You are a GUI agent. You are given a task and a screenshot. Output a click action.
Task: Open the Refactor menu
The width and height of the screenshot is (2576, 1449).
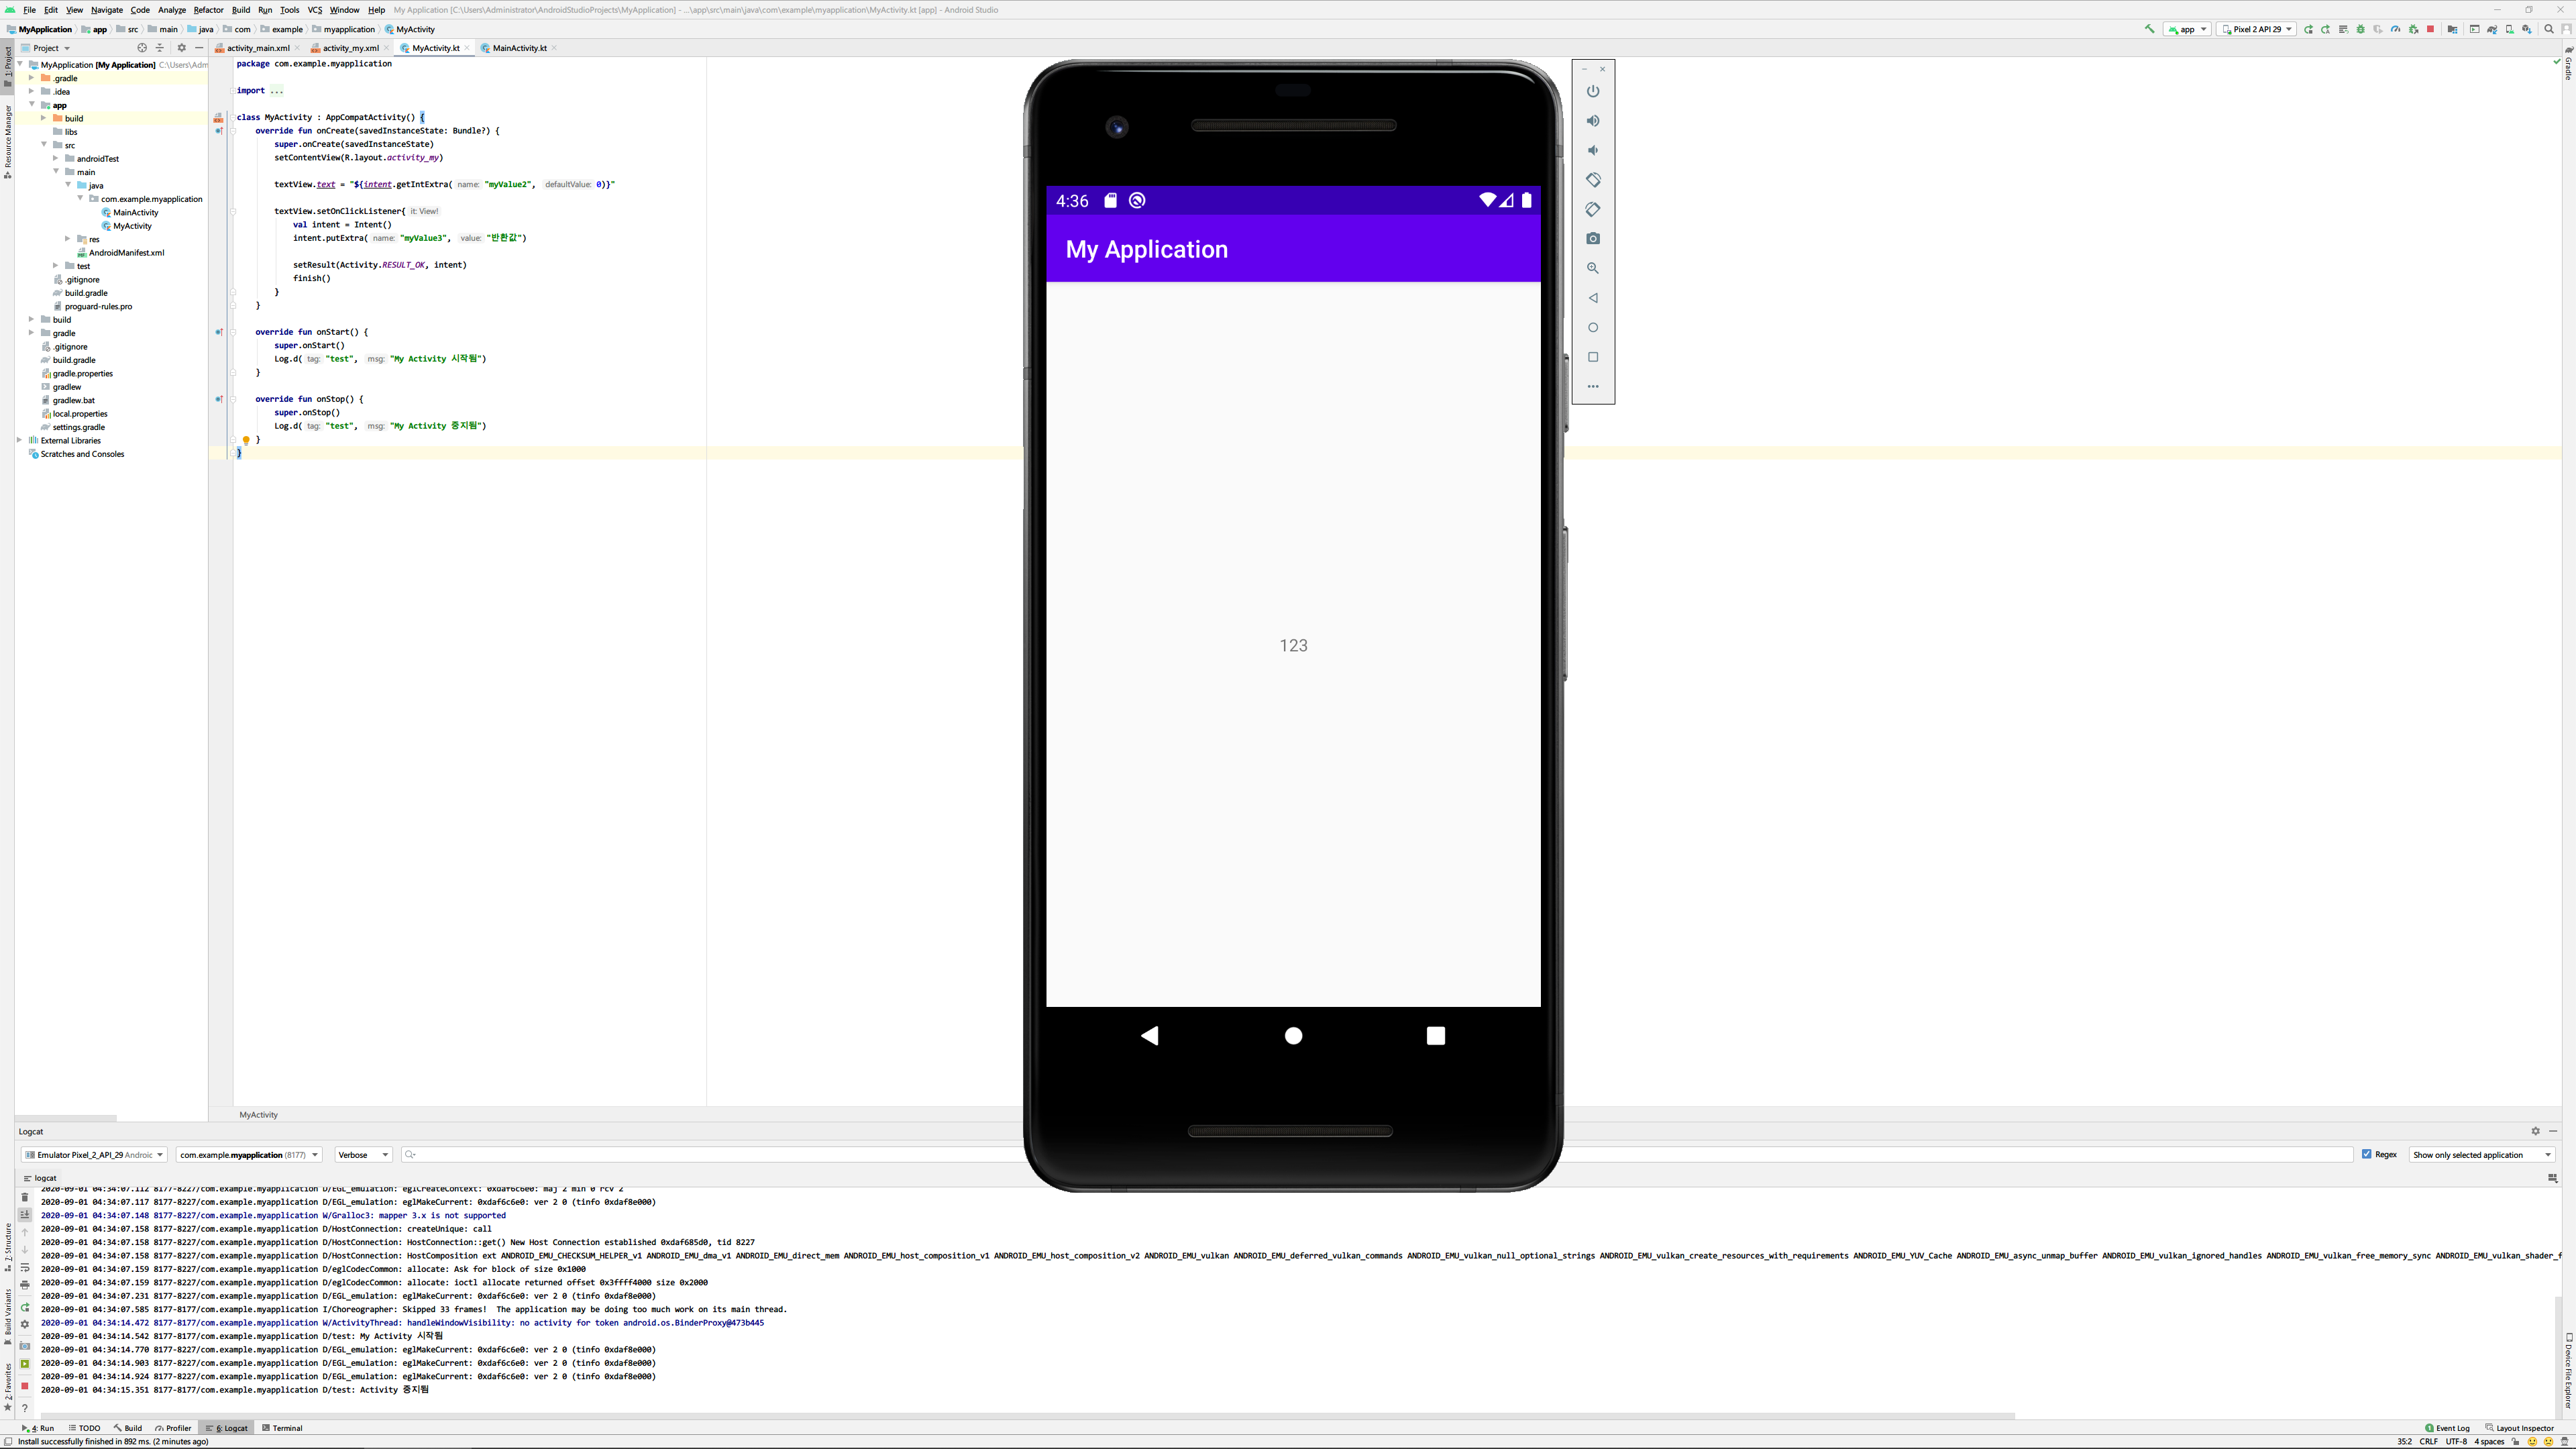(208, 10)
